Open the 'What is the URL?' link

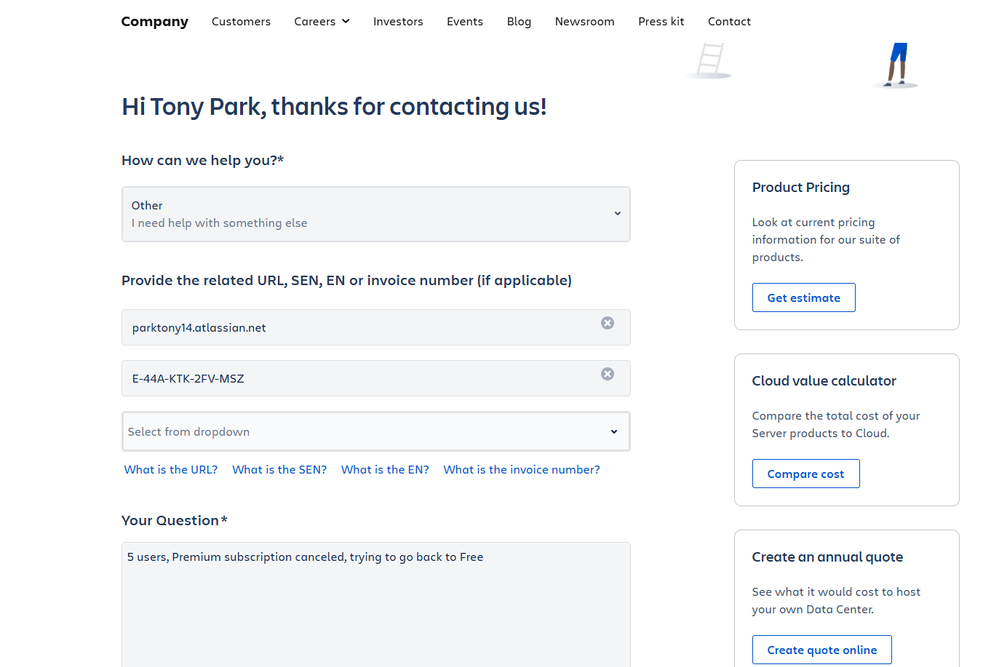pos(171,470)
